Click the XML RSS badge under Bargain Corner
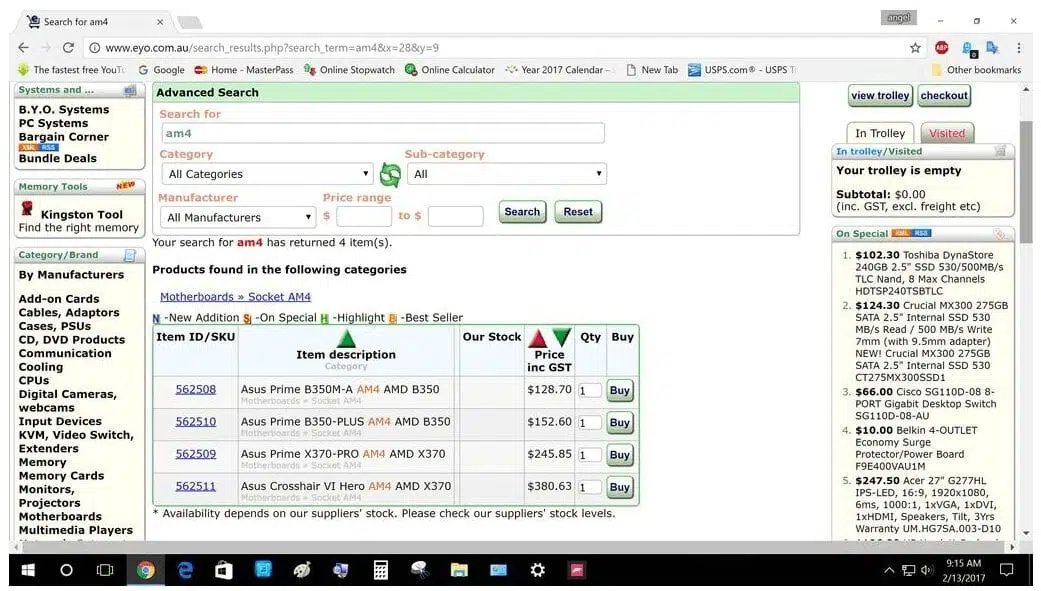The width and height of the screenshot is (1041, 591). coord(39,147)
